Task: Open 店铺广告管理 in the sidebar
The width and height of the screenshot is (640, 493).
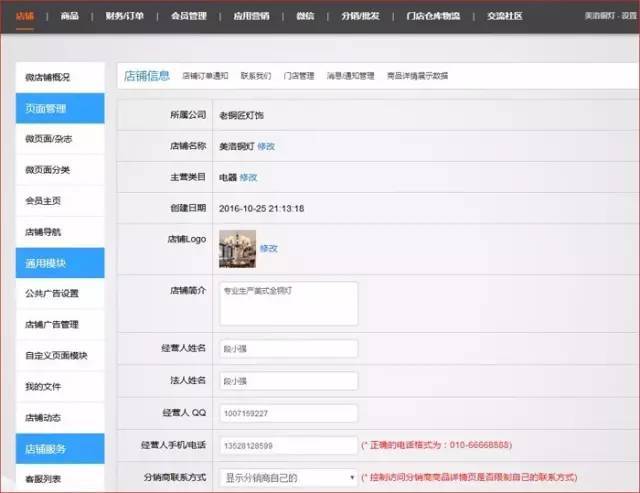Action: (x=60, y=324)
